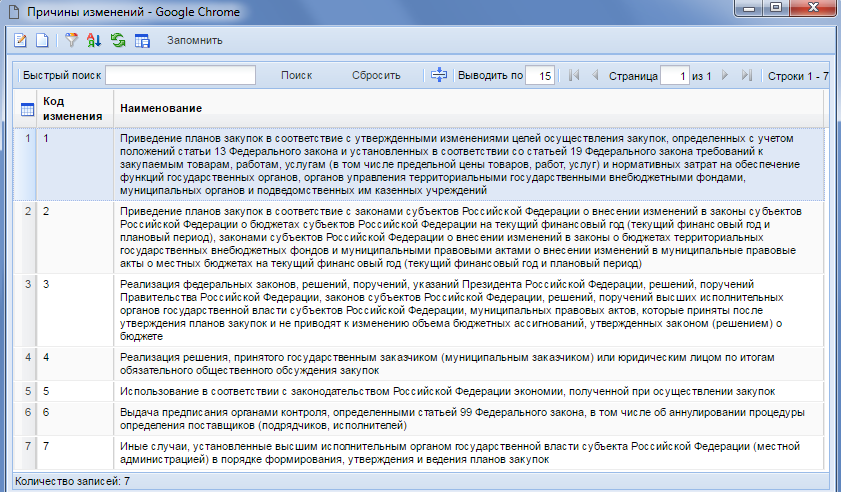The width and height of the screenshot is (841, 492).
Task: Click inside the Быстрый поиск field
Action: (180, 75)
